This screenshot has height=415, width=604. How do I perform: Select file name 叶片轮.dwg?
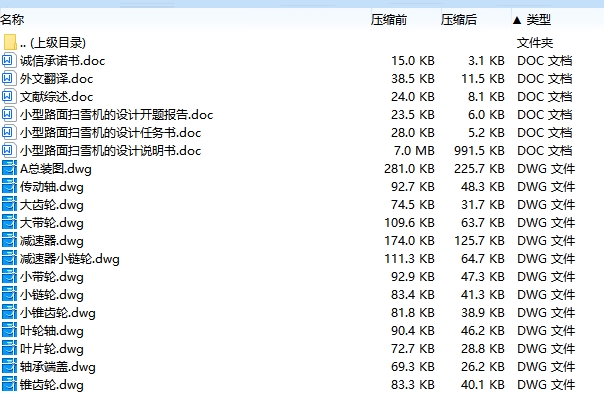[52, 348]
